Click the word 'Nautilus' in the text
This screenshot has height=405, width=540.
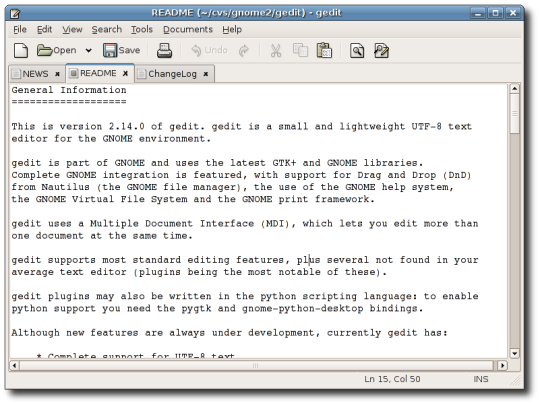coord(65,187)
